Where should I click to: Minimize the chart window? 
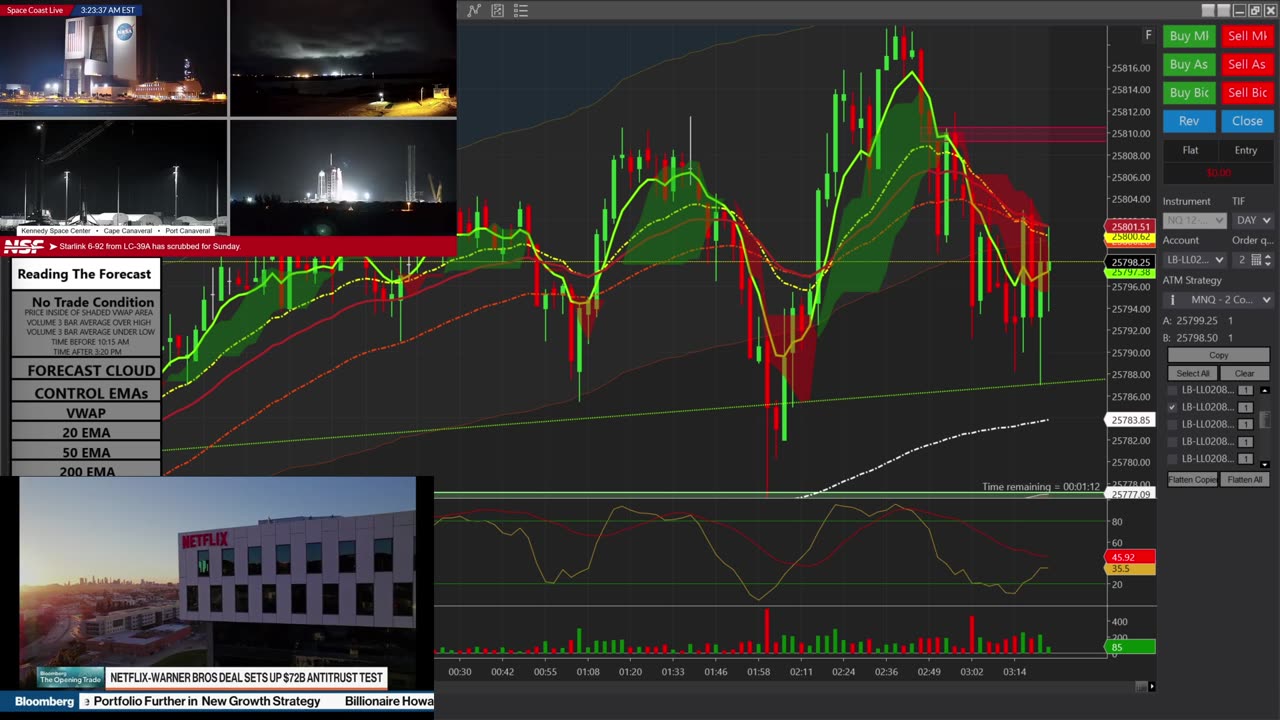[x=1239, y=11]
